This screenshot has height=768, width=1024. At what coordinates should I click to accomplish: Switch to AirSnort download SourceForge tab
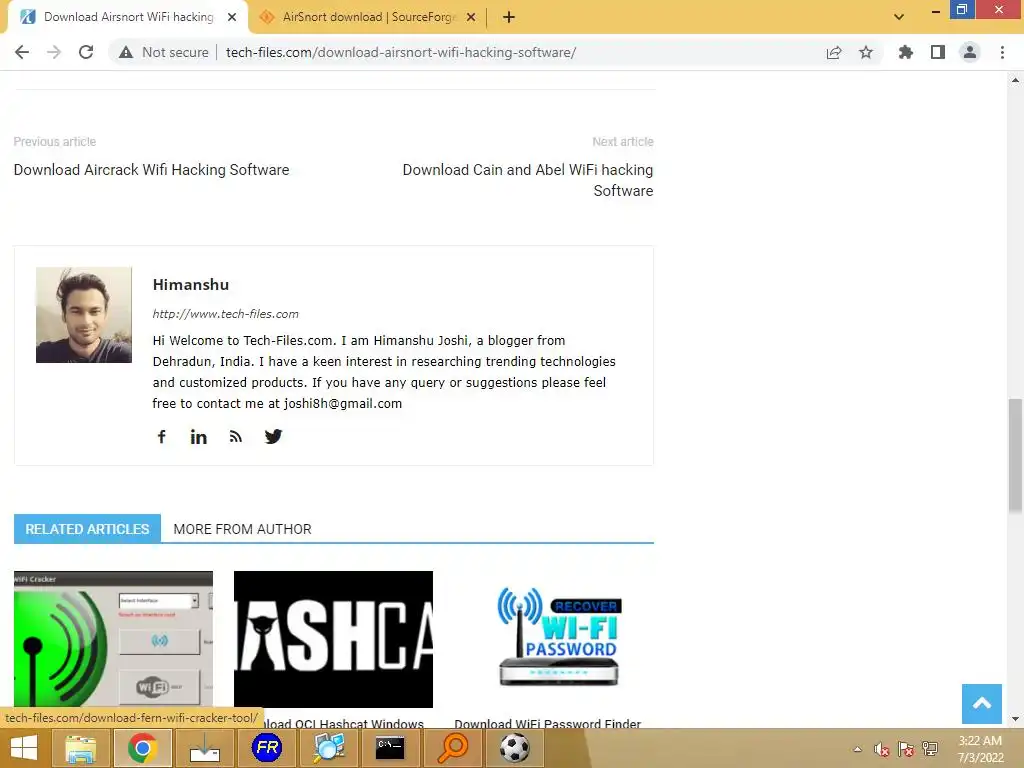pos(368,17)
